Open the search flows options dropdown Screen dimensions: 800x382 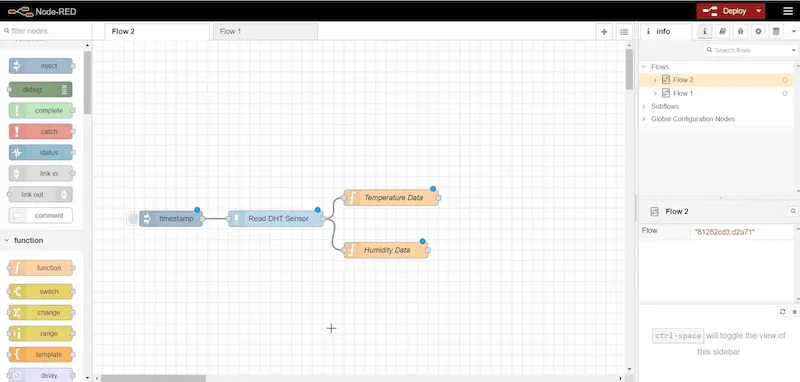(x=793, y=50)
